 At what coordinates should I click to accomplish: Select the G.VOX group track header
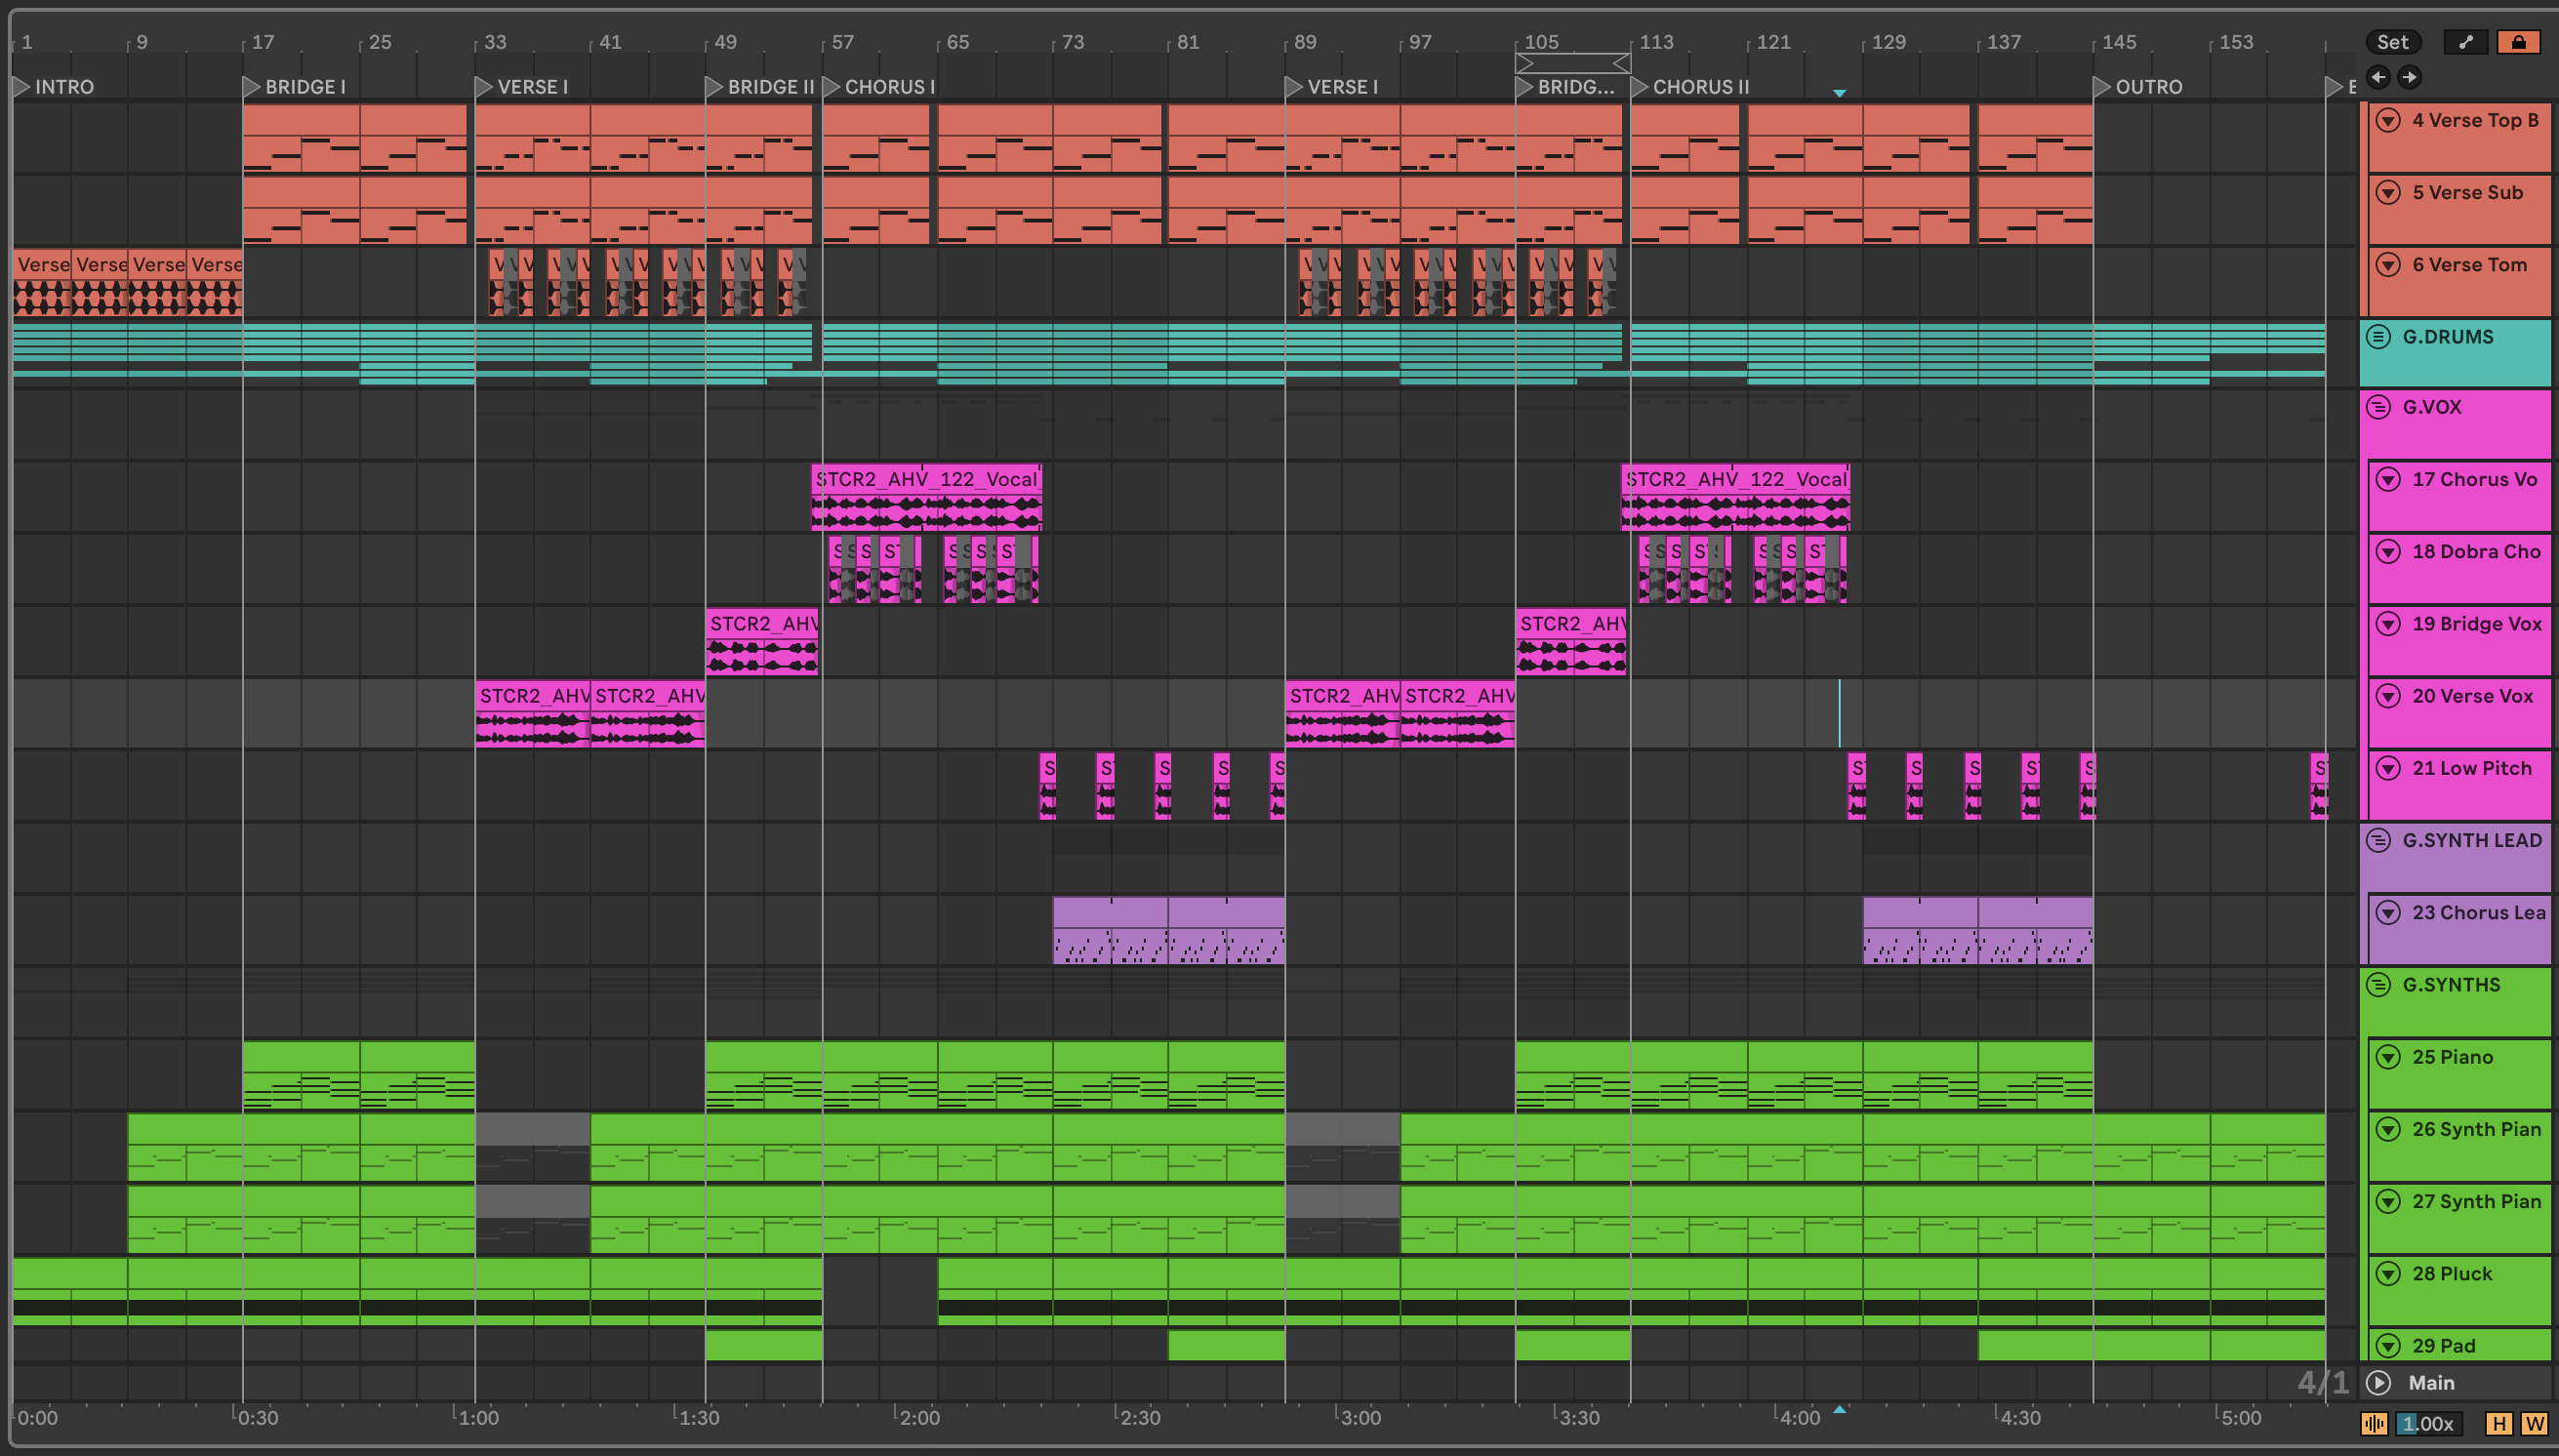click(x=2456, y=424)
